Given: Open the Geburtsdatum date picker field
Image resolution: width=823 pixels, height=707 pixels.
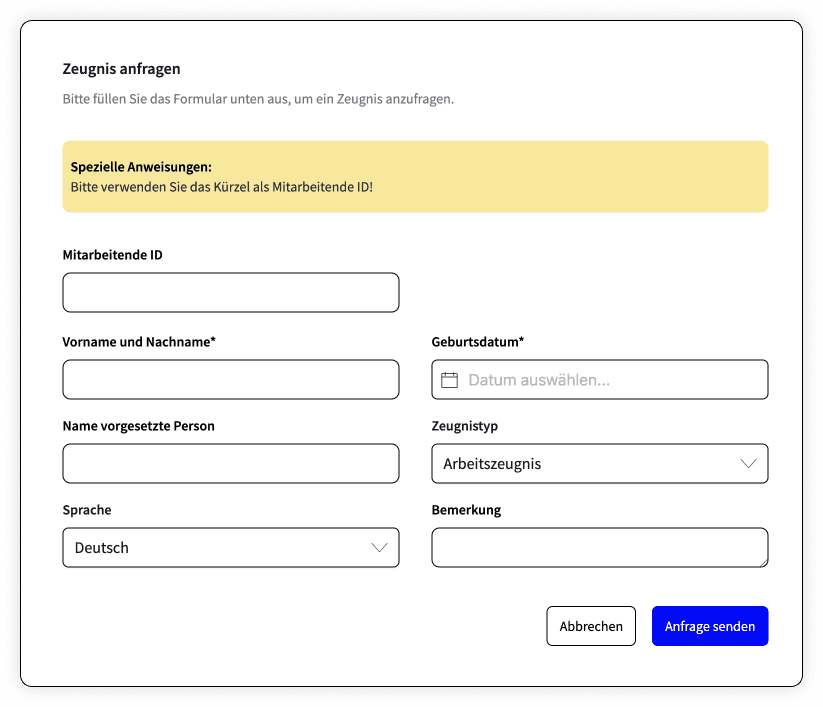Looking at the screenshot, I should click(x=600, y=379).
